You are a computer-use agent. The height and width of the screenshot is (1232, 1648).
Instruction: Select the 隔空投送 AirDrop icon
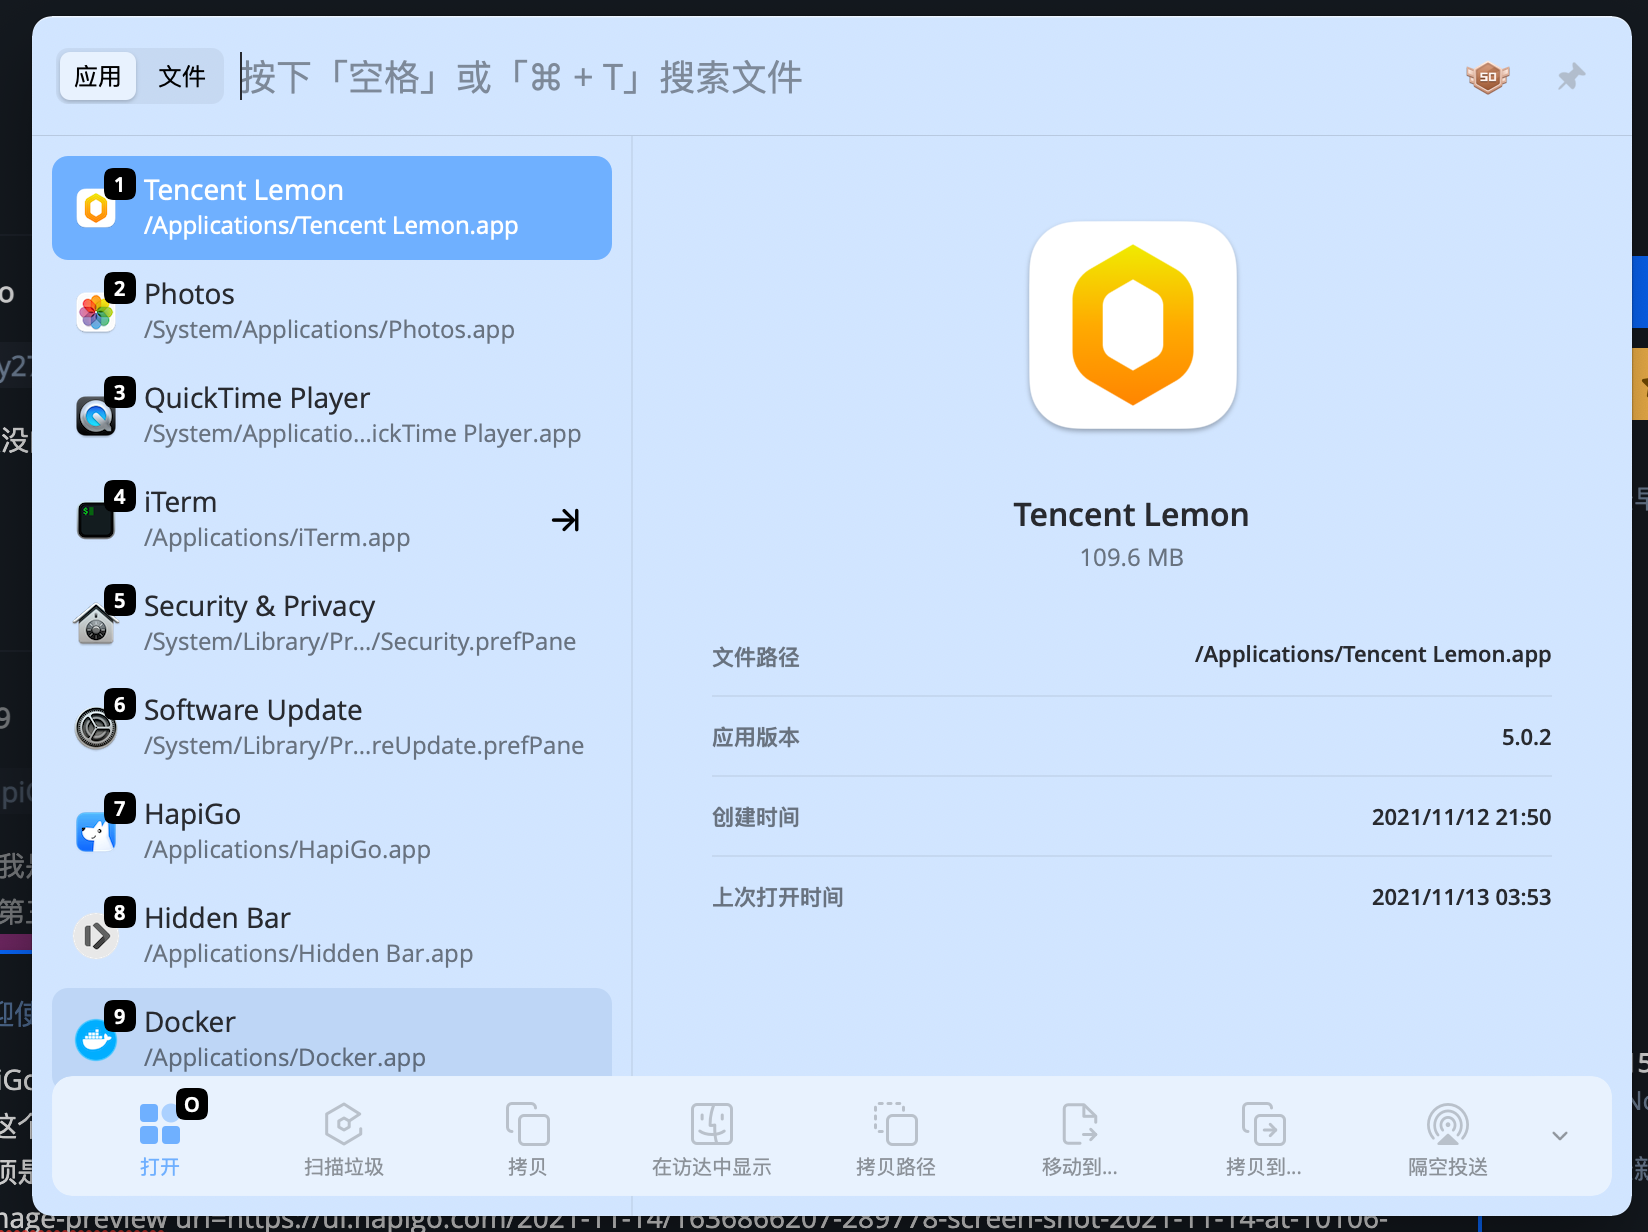coord(1447,1124)
